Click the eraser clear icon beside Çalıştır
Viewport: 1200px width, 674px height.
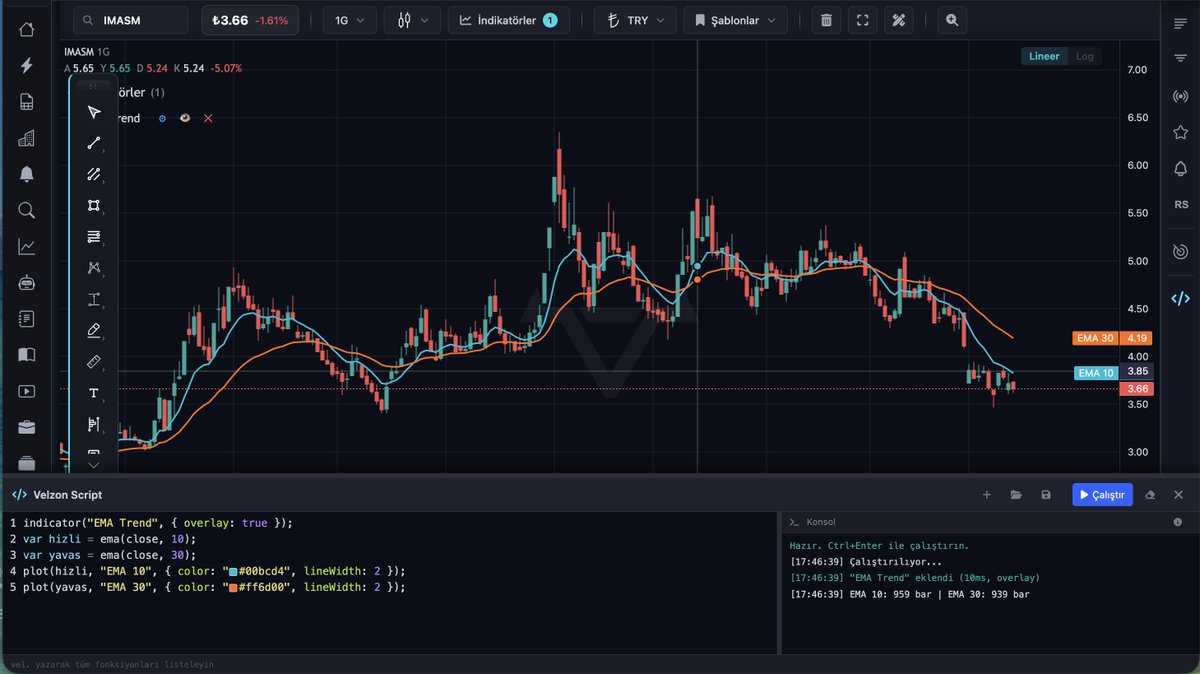click(1150, 494)
